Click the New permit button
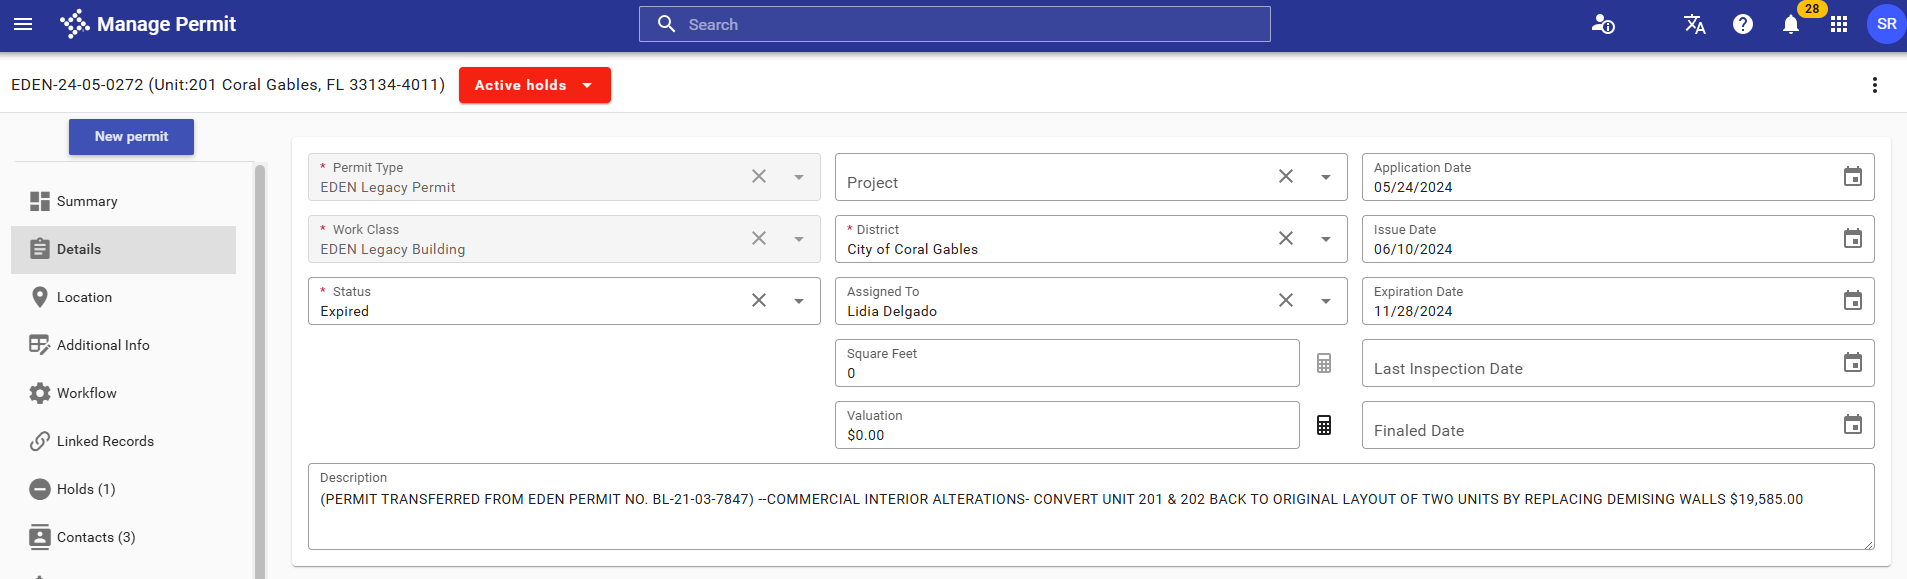This screenshot has width=1907, height=579. 131,137
